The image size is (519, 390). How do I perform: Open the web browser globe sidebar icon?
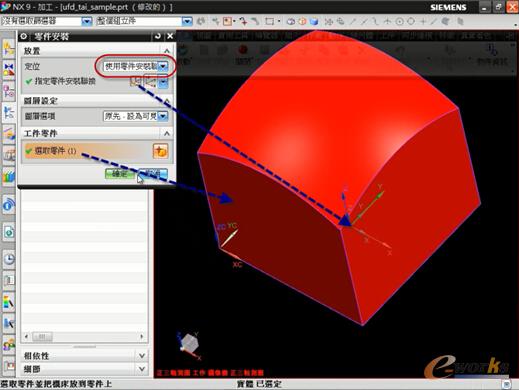[9, 204]
